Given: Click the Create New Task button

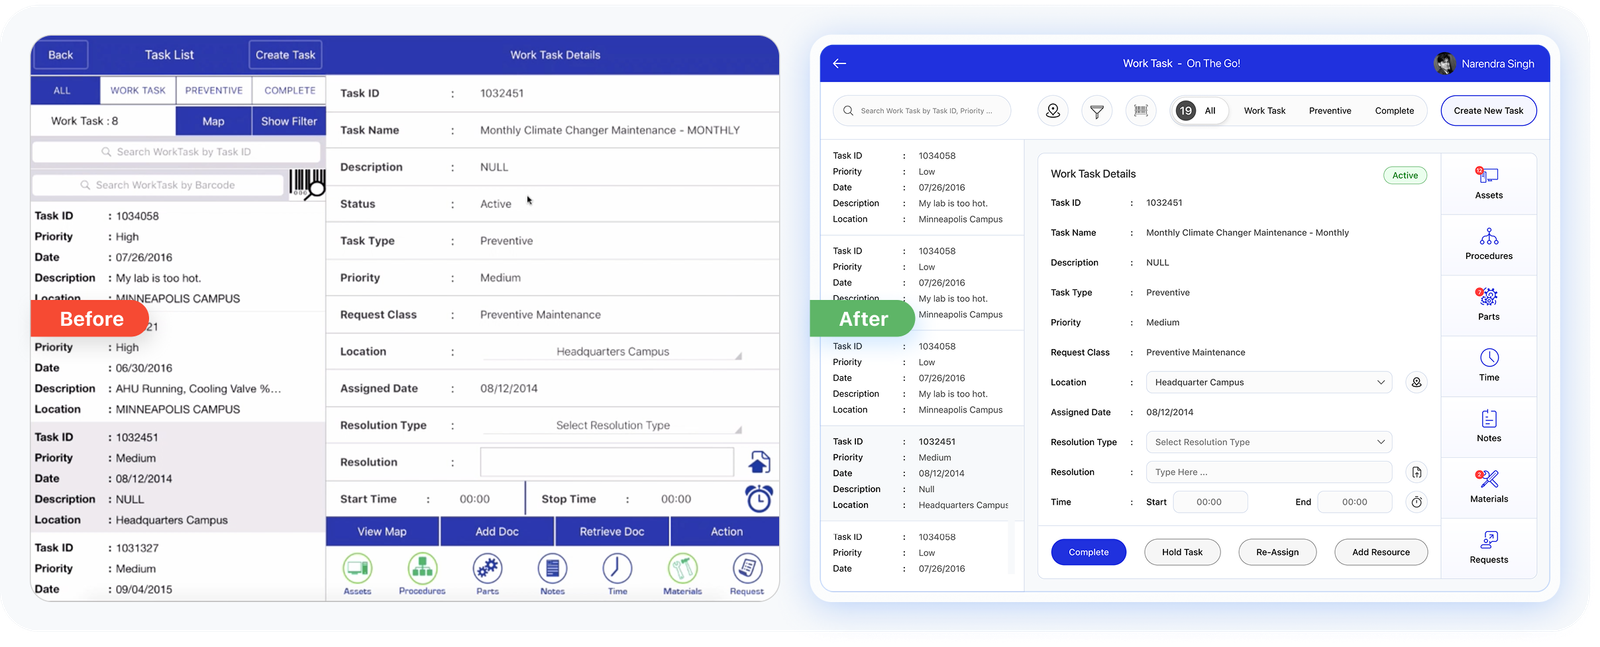Looking at the screenshot, I should pyautogui.click(x=1488, y=111).
